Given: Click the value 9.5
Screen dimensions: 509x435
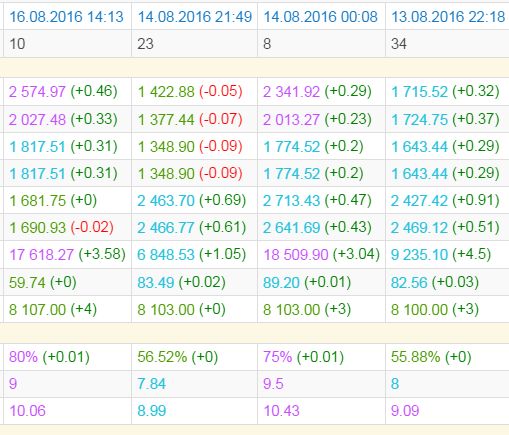Looking at the screenshot, I should click(273, 384).
